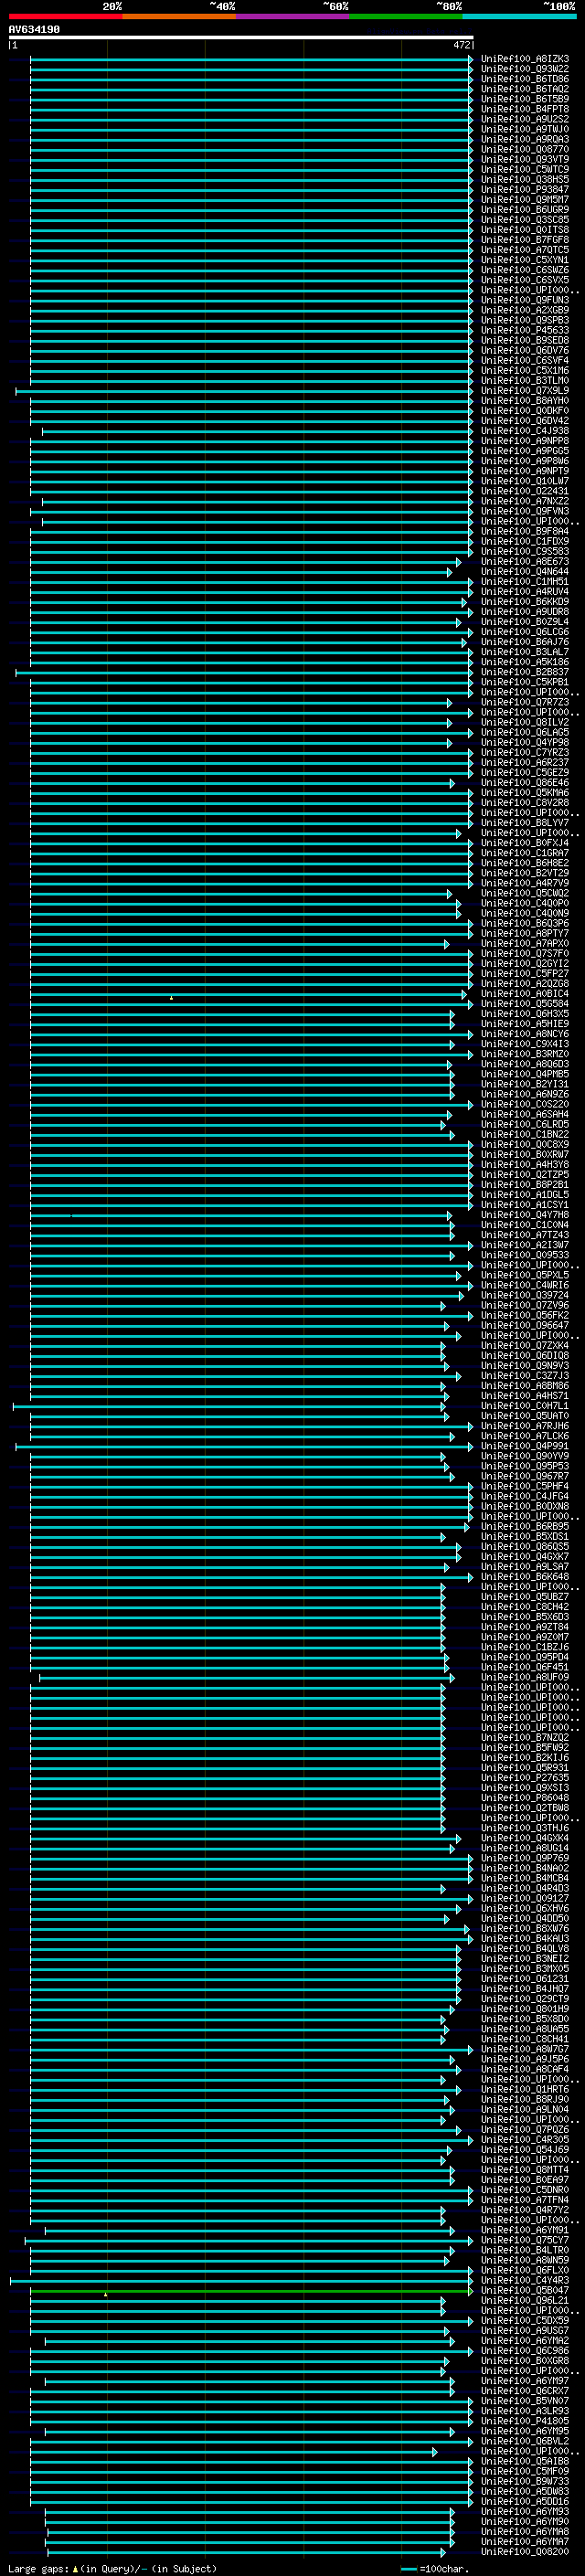The height and width of the screenshot is (2576, 585).
Task: Select hit label UniRef100_C0H7L1
Action: [525, 1406]
